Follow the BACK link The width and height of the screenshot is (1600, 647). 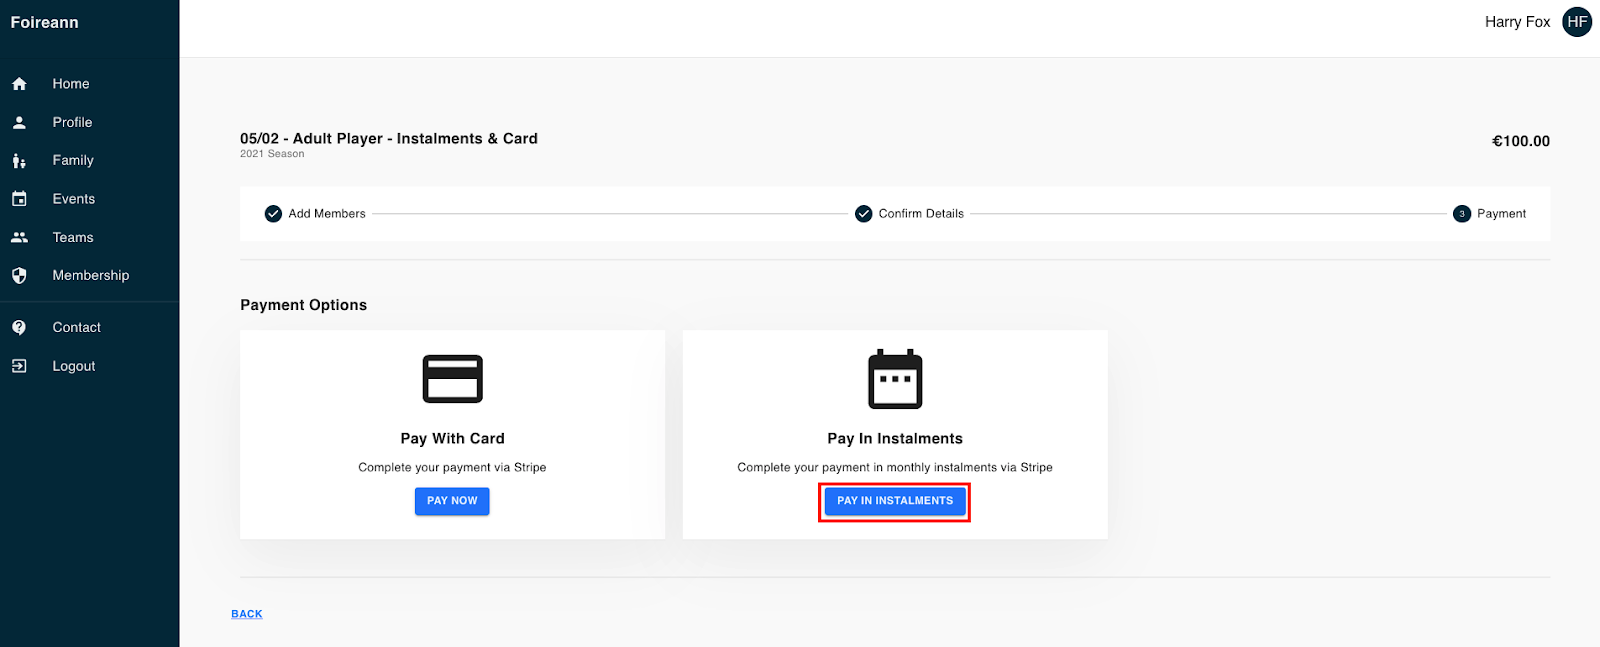point(247,614)
